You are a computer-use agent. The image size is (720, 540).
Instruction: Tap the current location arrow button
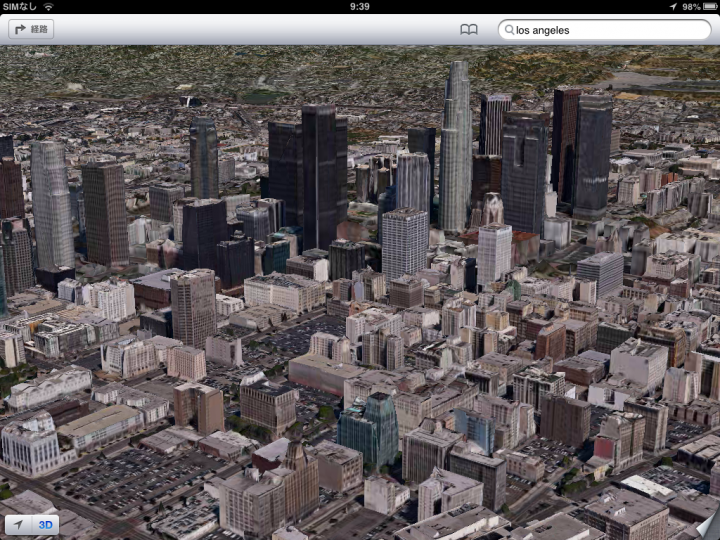click(18, 524)
